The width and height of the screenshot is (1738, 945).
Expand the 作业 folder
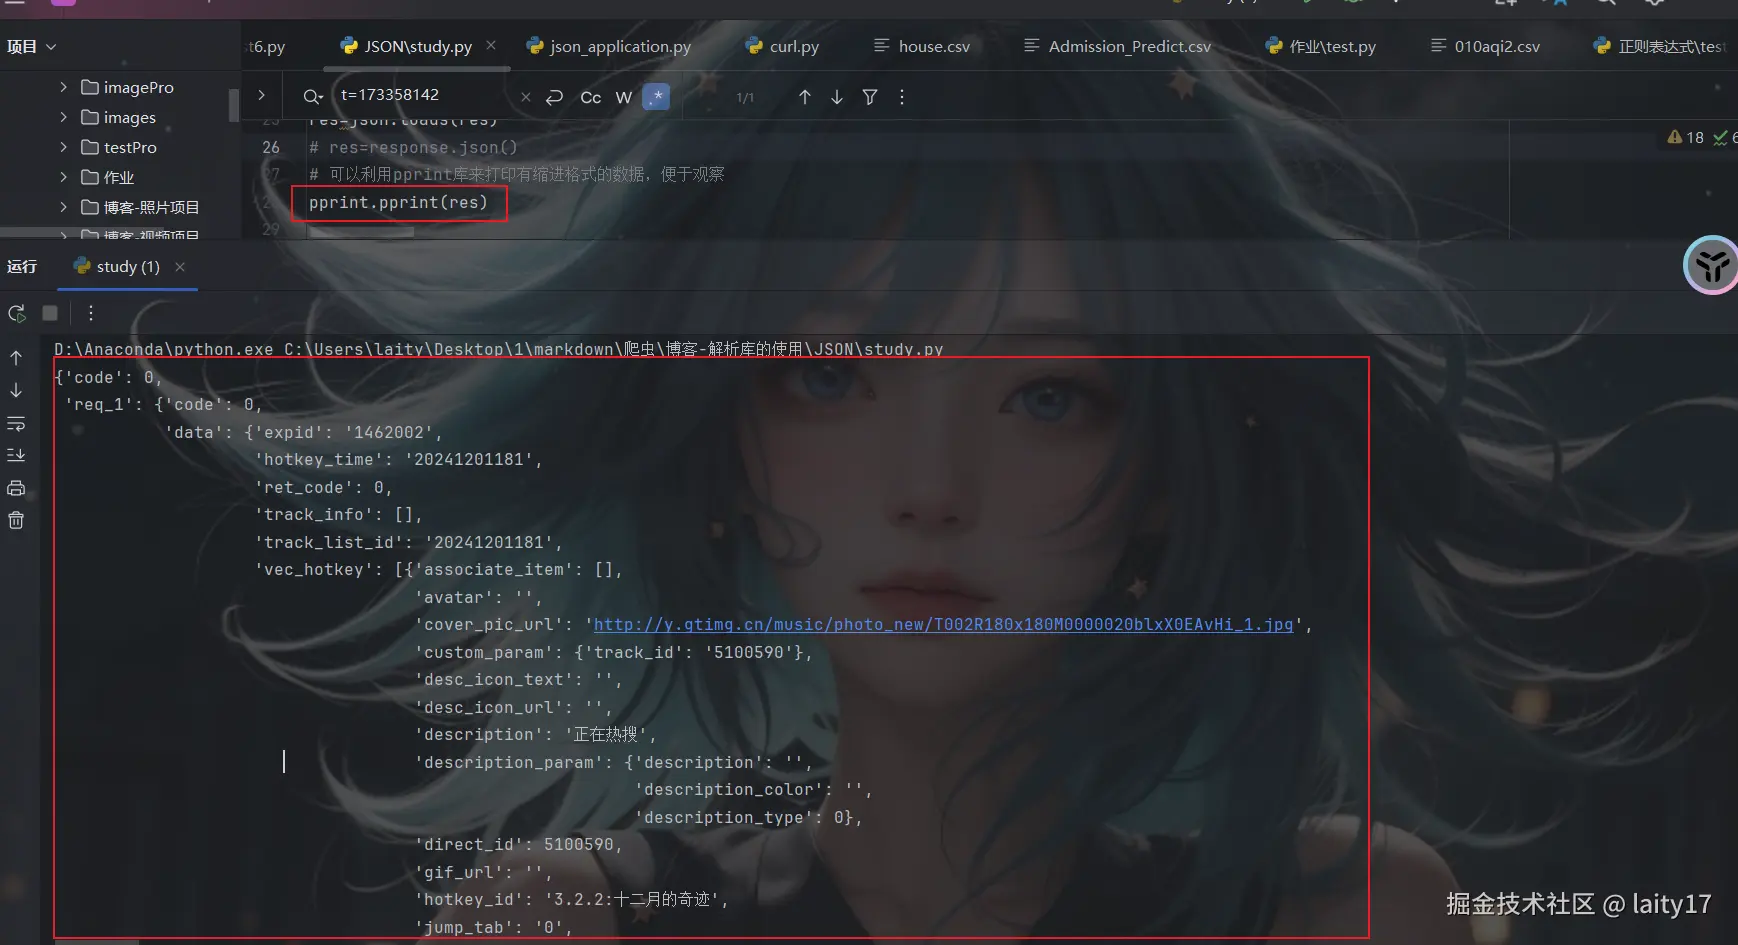(63, 177)
